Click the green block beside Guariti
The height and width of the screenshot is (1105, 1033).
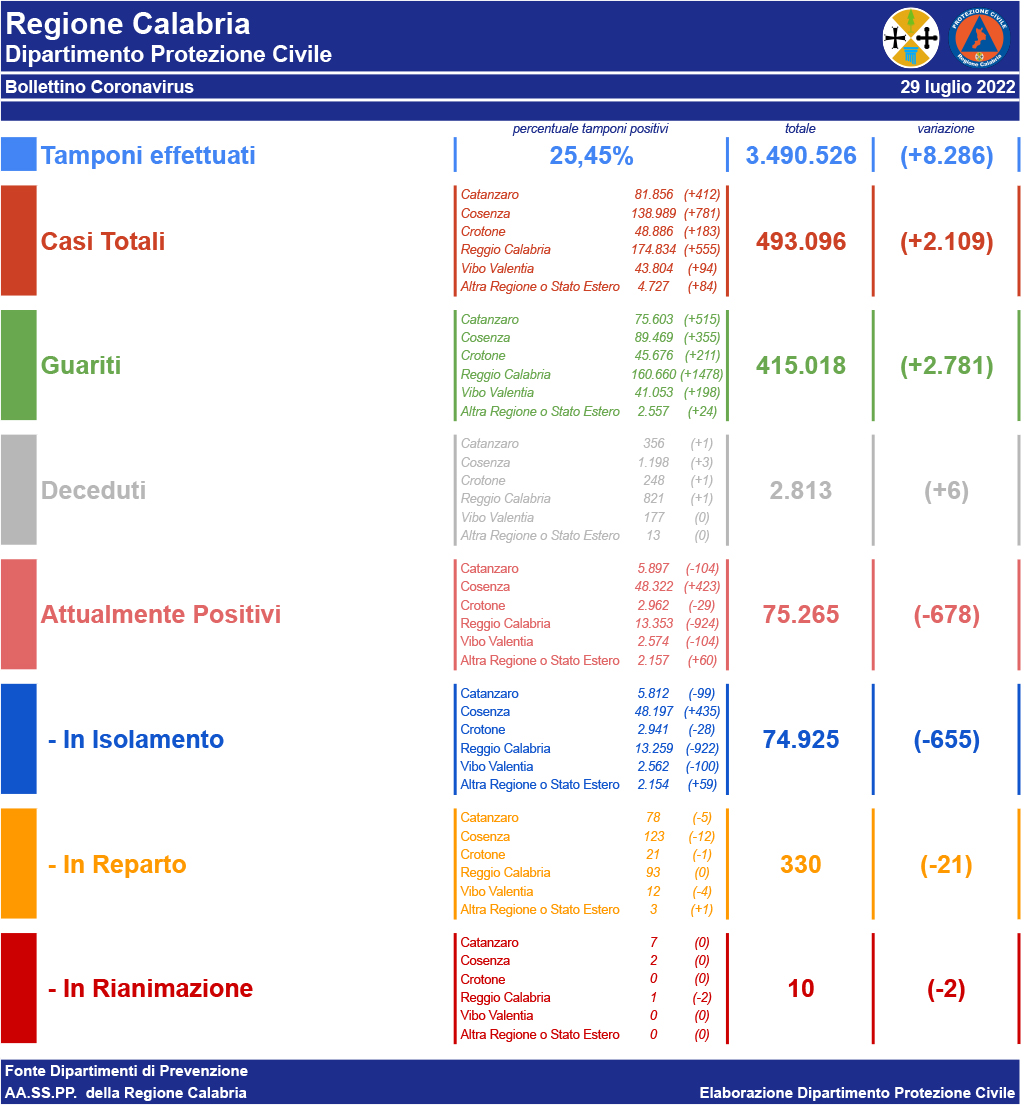pos(19,365)
